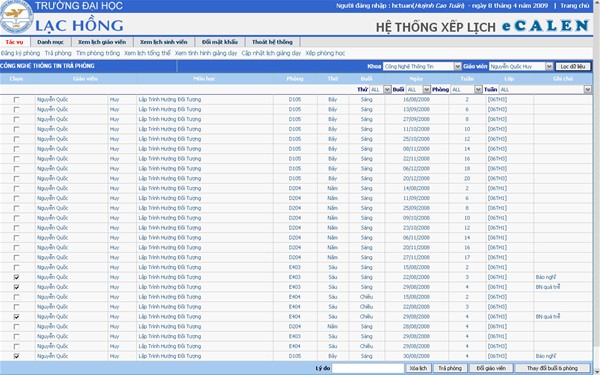The height and width of the screenshot is (375, 600).
Task: Open the Thứ filter dropdown
Action: click(387, 90)
